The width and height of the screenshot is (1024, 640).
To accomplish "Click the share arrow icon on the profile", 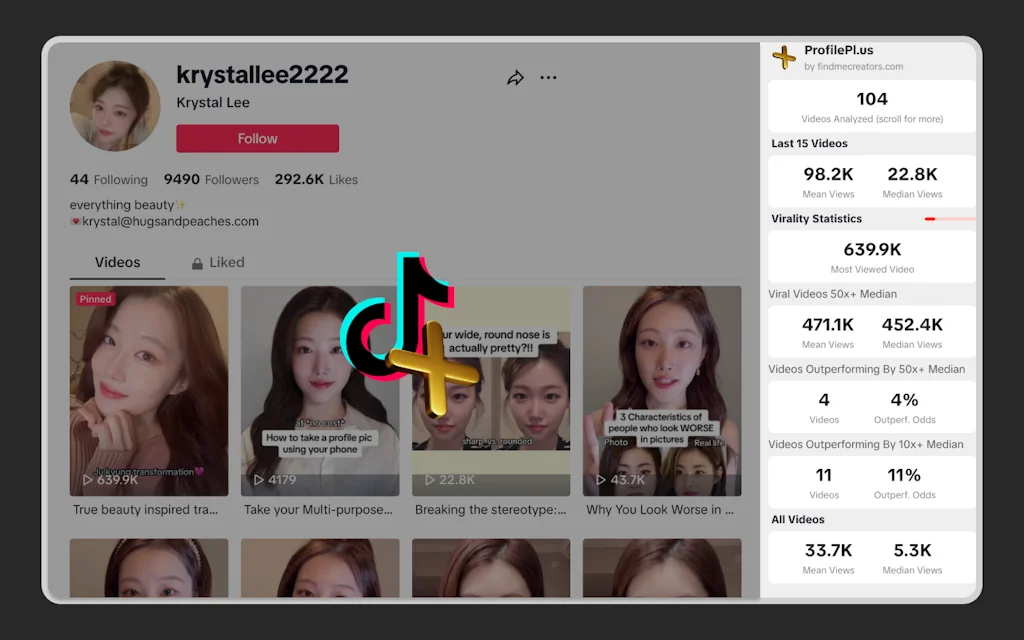I will [516, 77].
